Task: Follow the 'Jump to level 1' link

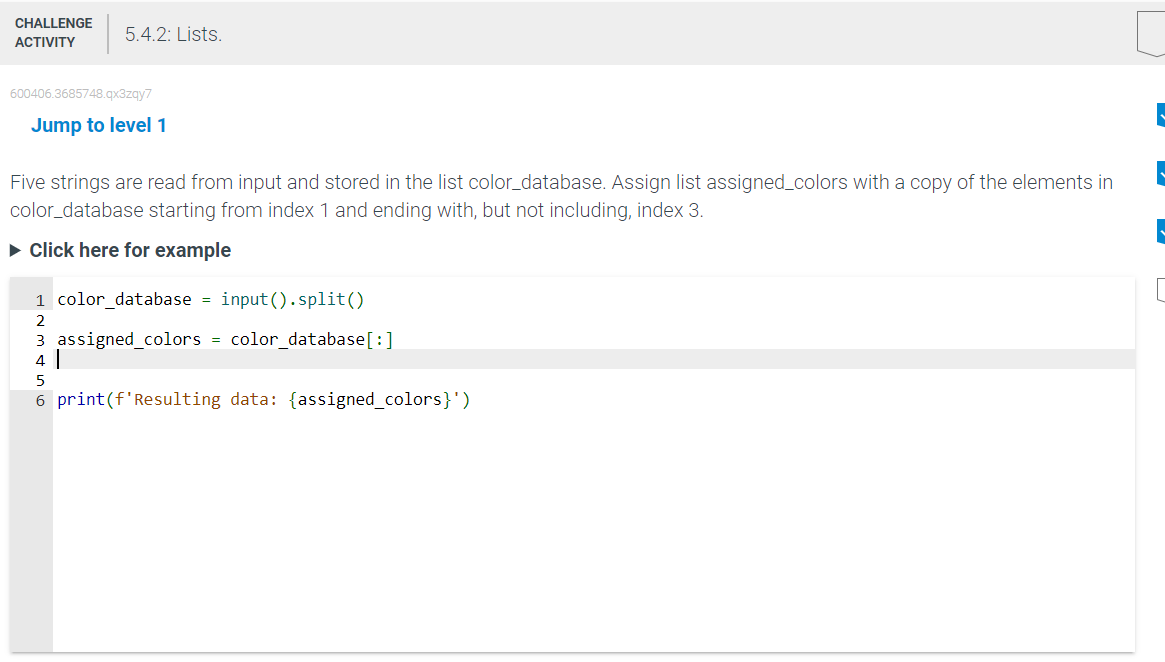Action: coord(98,125)
